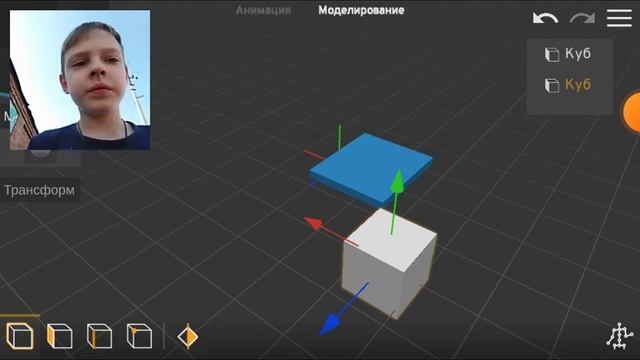
Task: Open the hamburger menu
Action: [x=619, y=18]
